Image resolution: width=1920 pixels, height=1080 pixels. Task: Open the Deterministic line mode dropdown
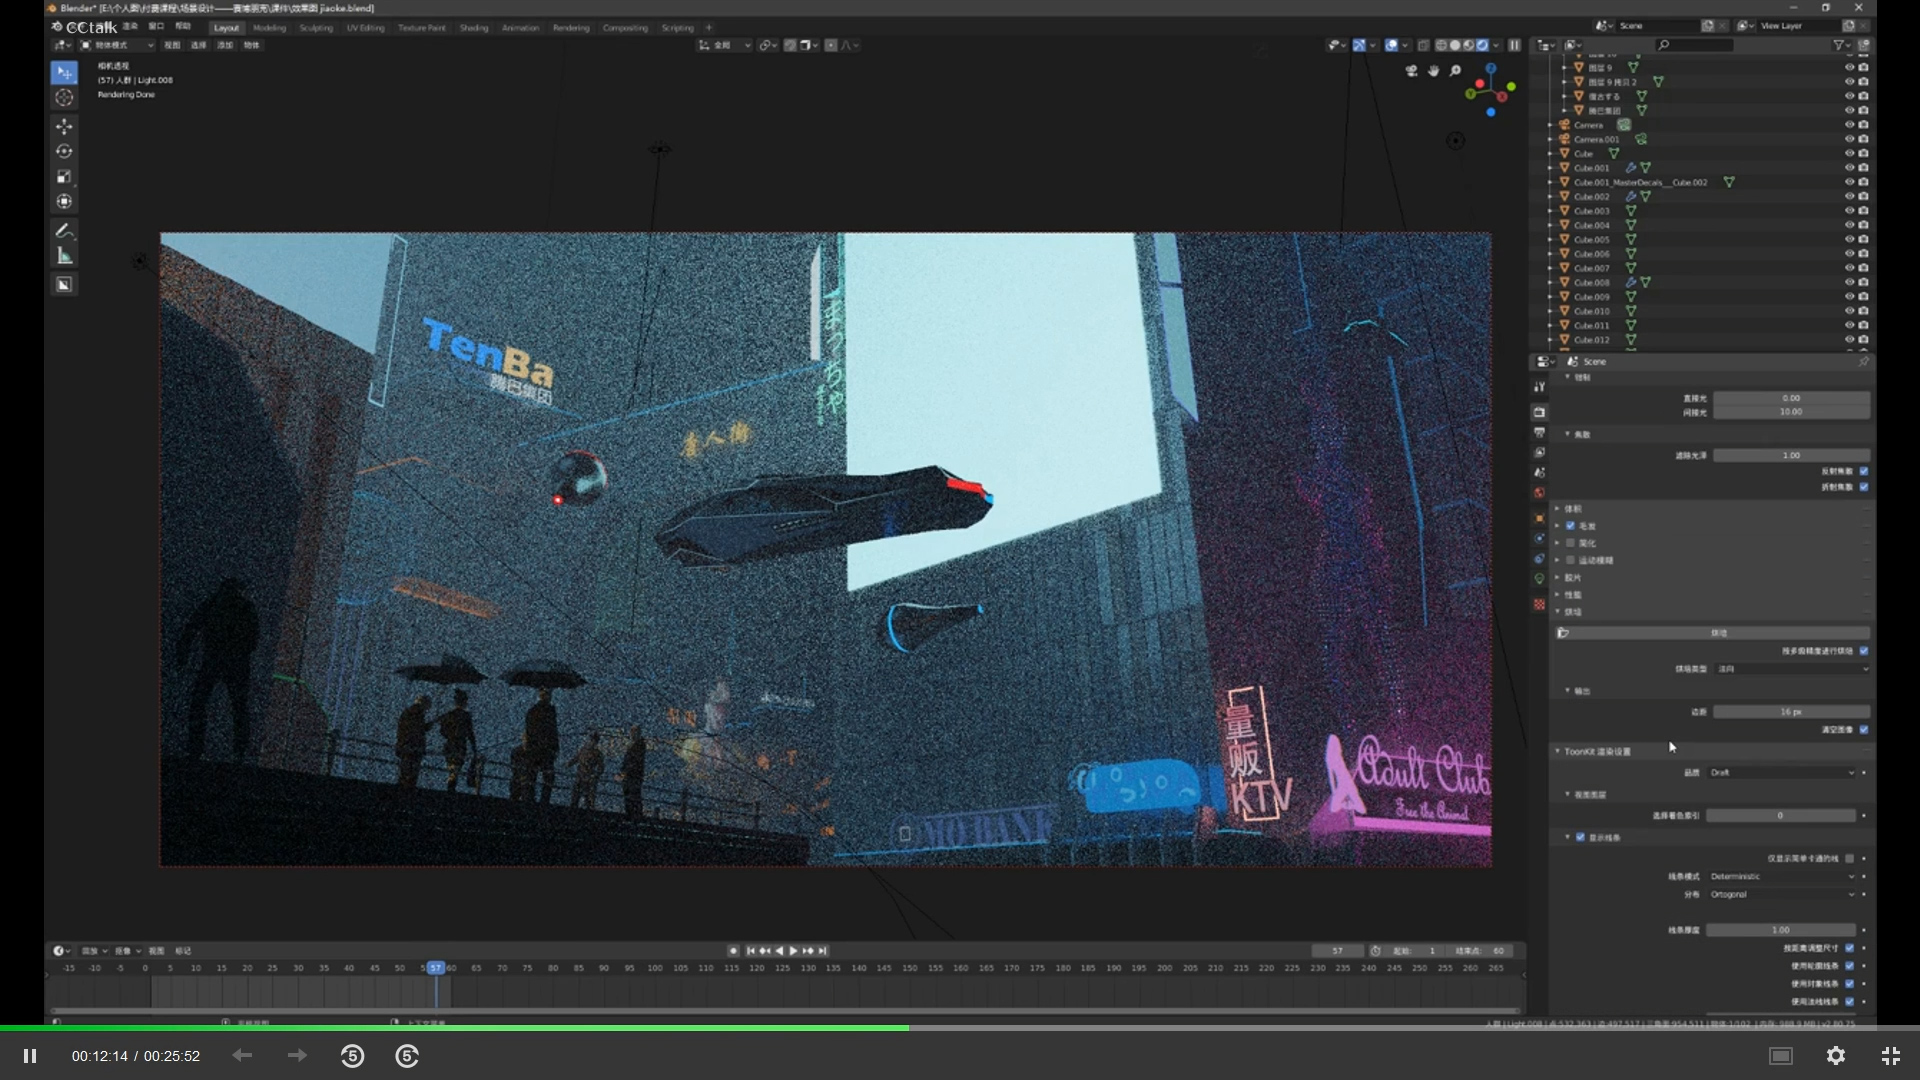point(1782,877)
